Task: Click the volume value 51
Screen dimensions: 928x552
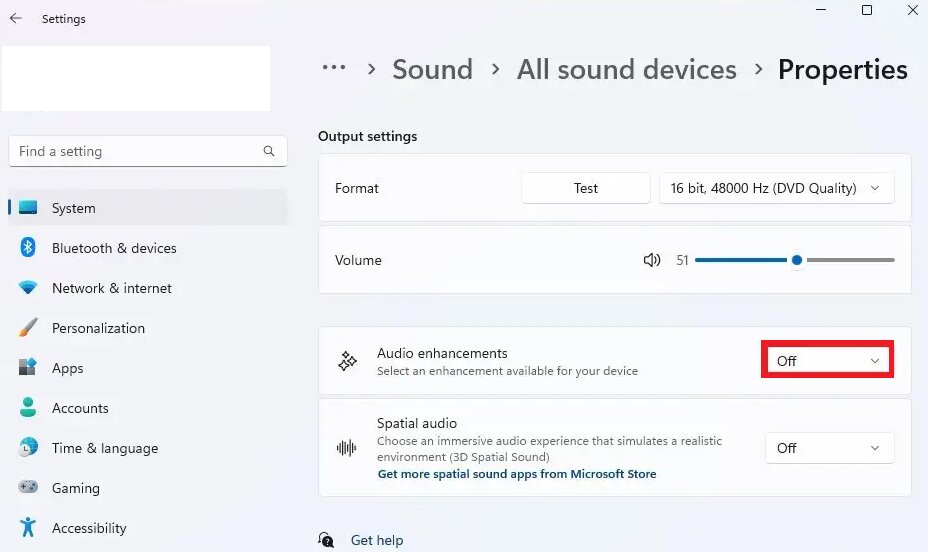Action: coord(682,260)
